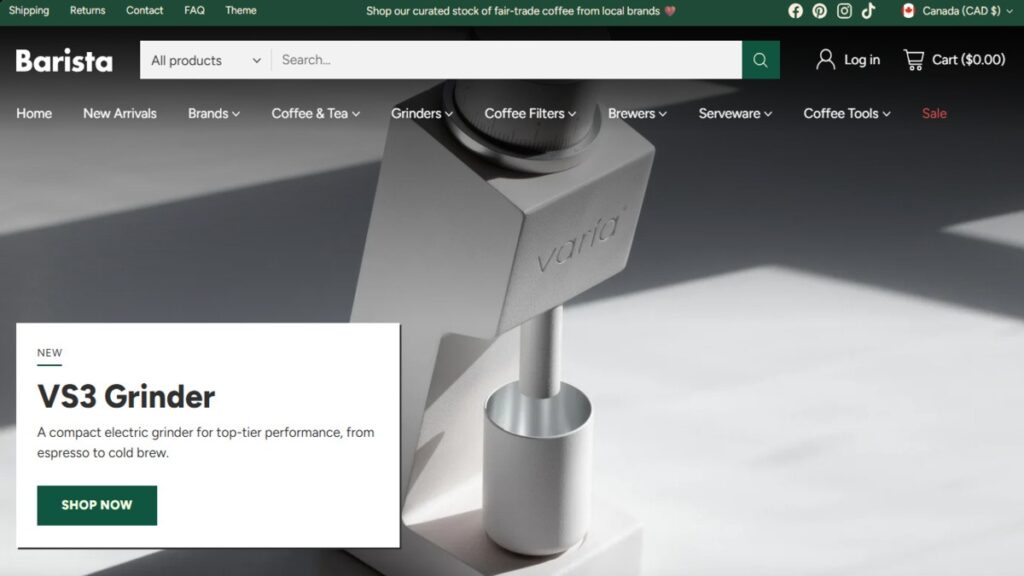Viewport: 1024px width, 576px height.
Task: Expand the All products search filter dropdown
Action: coord(204,60)
